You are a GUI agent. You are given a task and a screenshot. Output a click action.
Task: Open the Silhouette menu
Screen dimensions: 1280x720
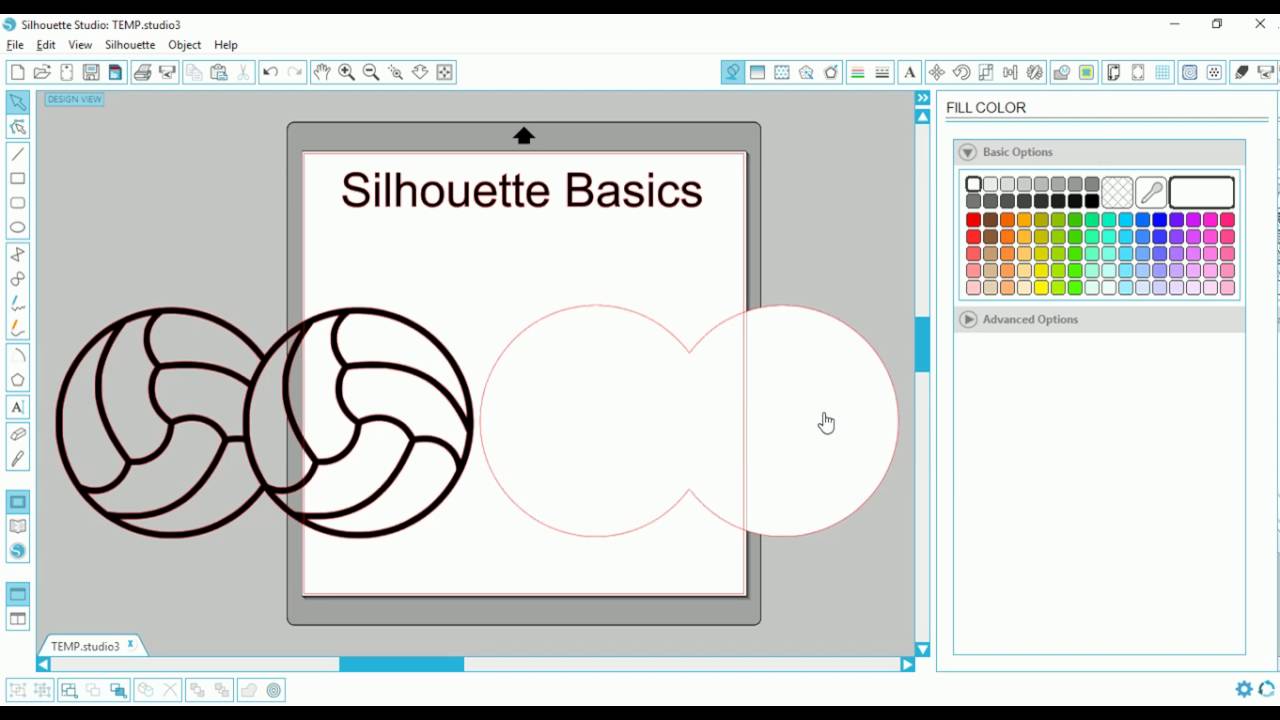(x=130, y=45)
